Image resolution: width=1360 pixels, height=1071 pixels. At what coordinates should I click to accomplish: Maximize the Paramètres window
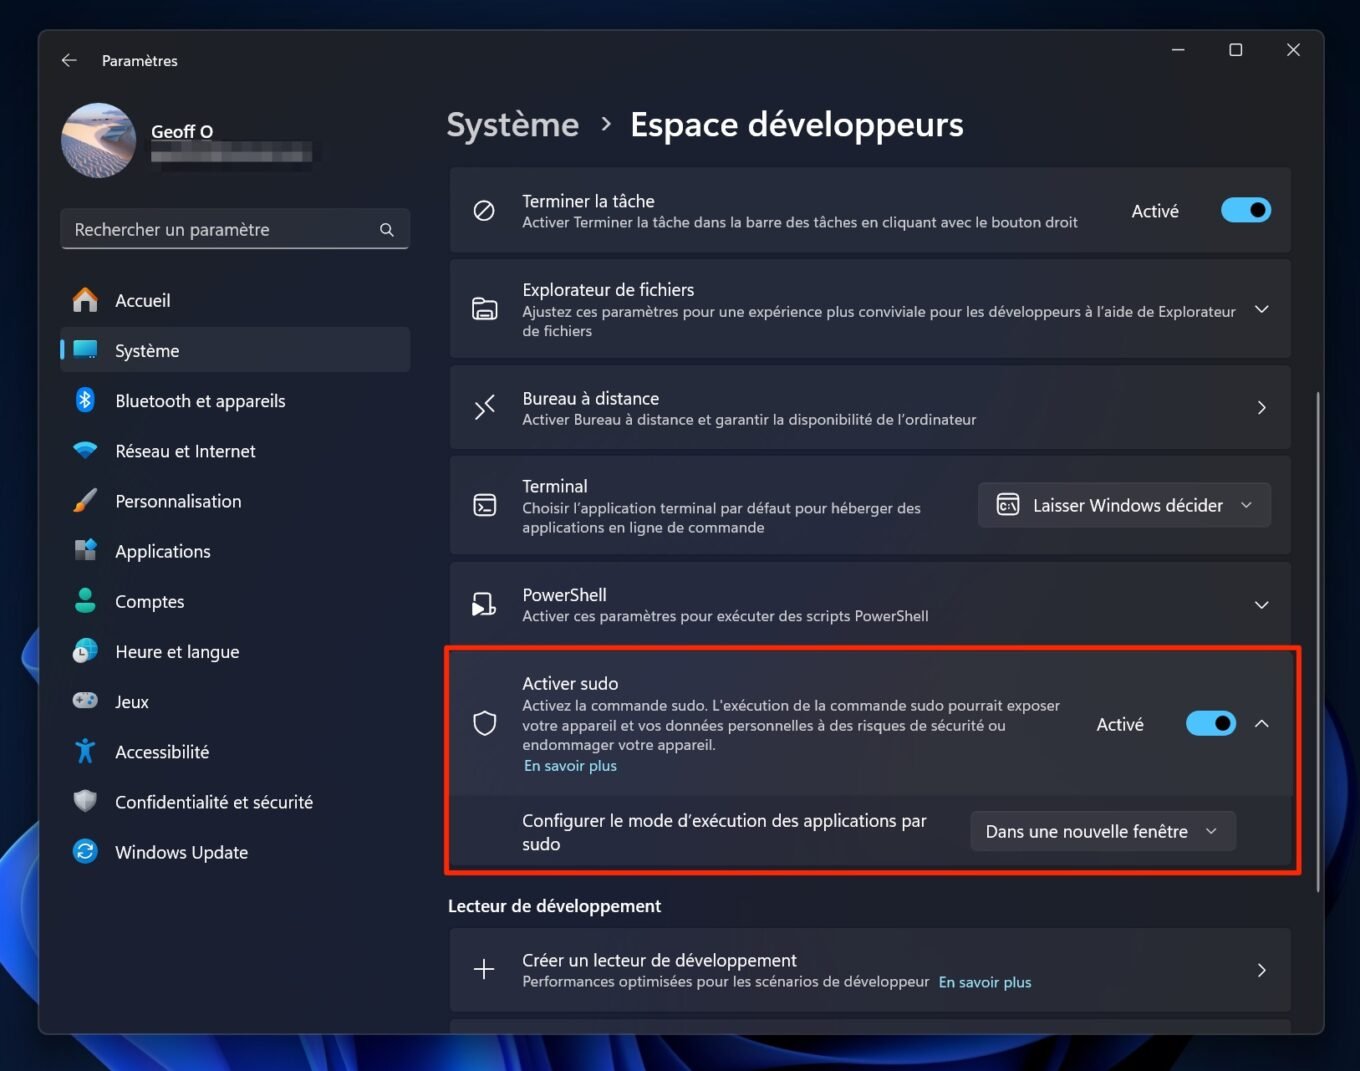click(x=1235, y=50)
